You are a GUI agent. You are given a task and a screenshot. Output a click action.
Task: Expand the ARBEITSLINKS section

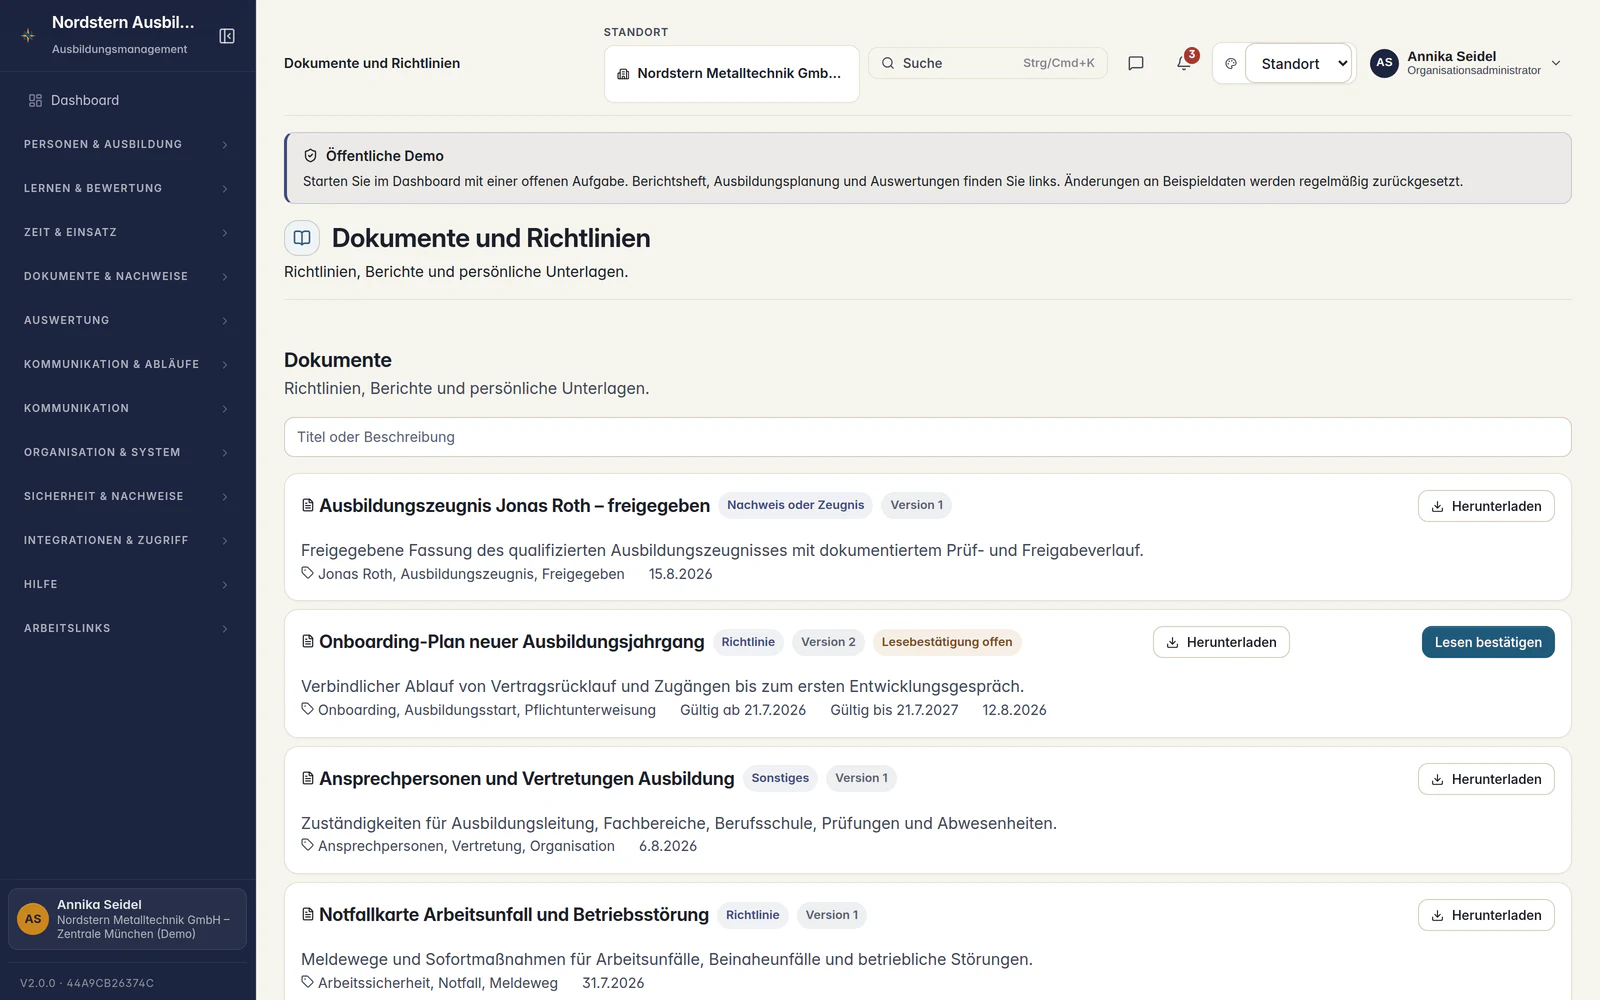click(x=128, y=628)
